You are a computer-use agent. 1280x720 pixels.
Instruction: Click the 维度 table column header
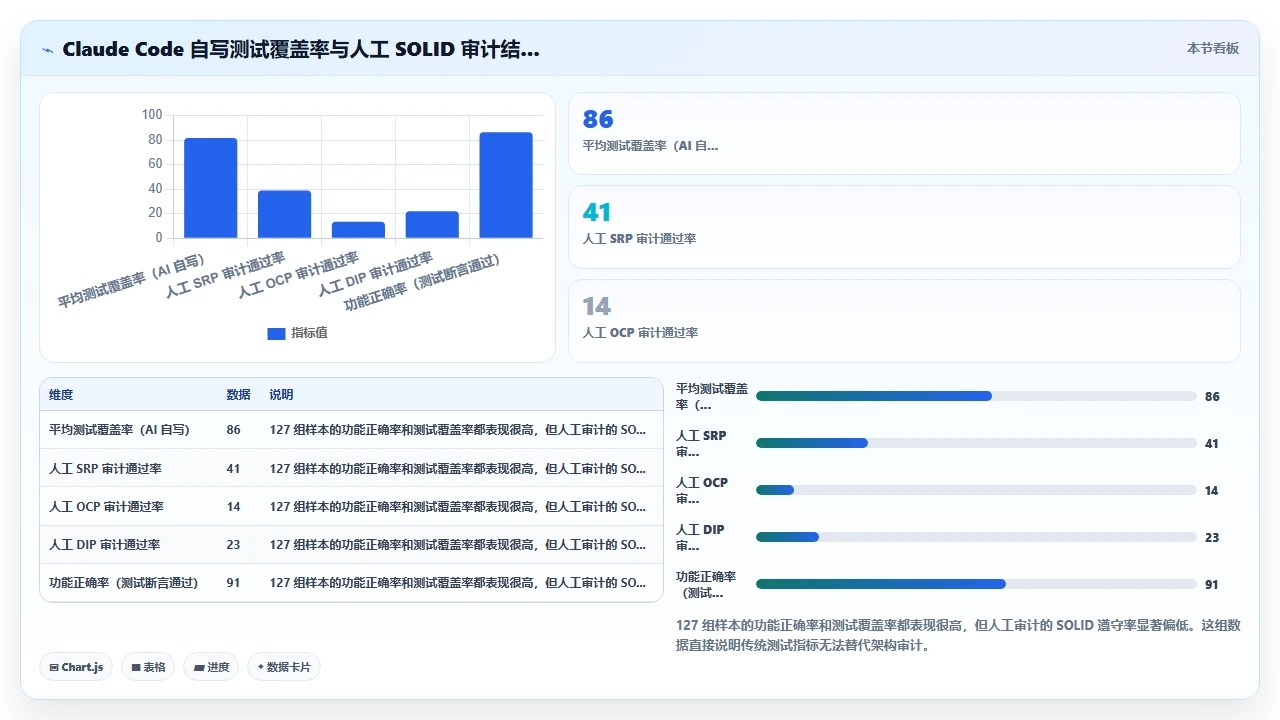point(61,395)
